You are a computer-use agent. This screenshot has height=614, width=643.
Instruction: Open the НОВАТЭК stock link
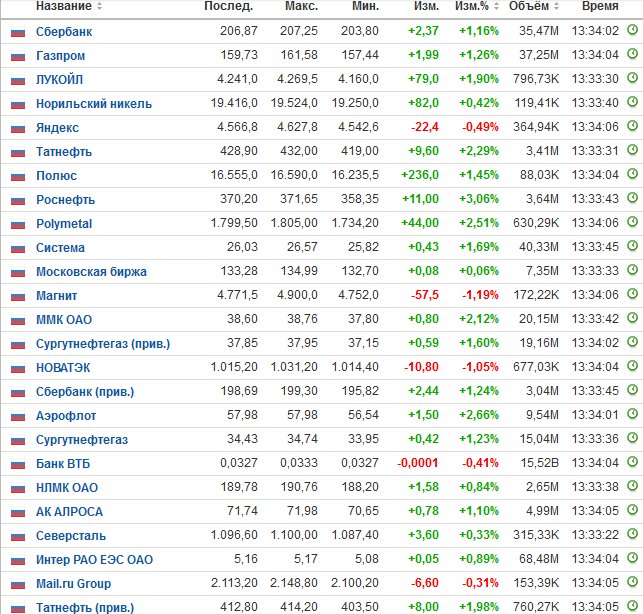coord(63,367)
